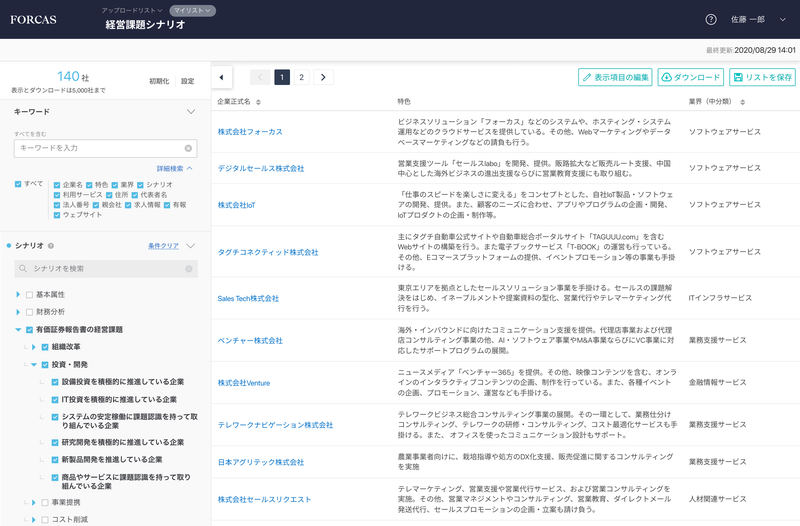
Task: Uncheck the 特色 keyword checkbox
Action: point(89,185)
